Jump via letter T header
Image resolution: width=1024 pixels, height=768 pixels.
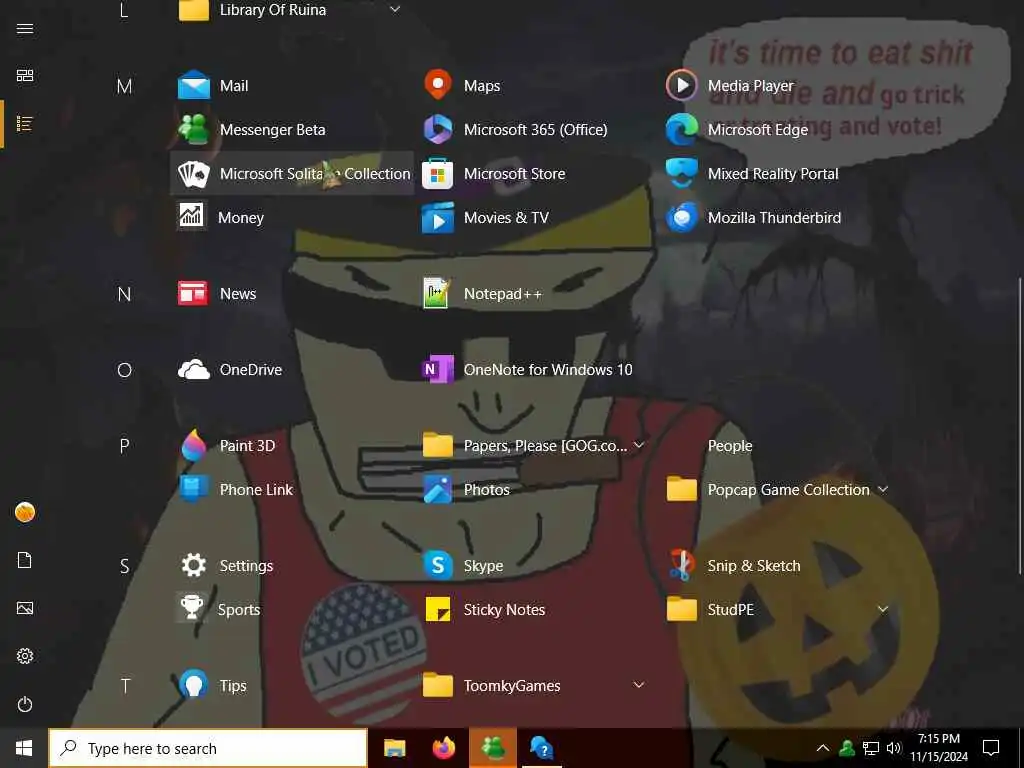124,686
